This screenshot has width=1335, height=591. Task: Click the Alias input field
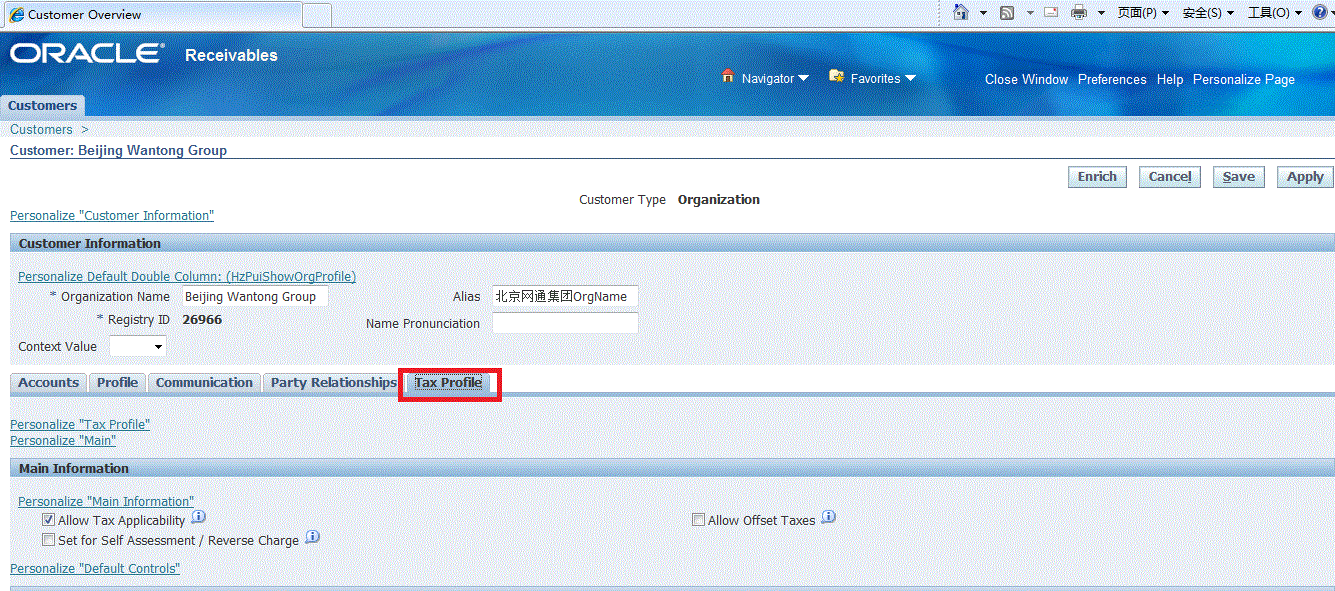tap(565, 297)
